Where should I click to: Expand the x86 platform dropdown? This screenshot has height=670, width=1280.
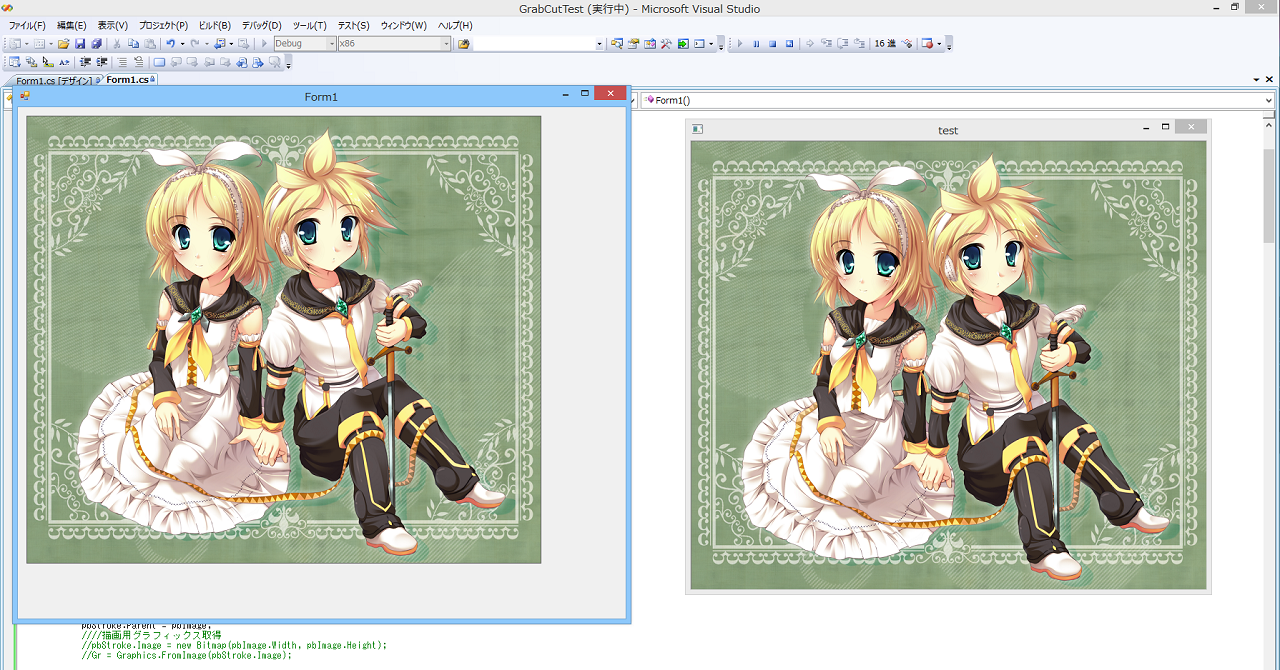coord(394,44)
